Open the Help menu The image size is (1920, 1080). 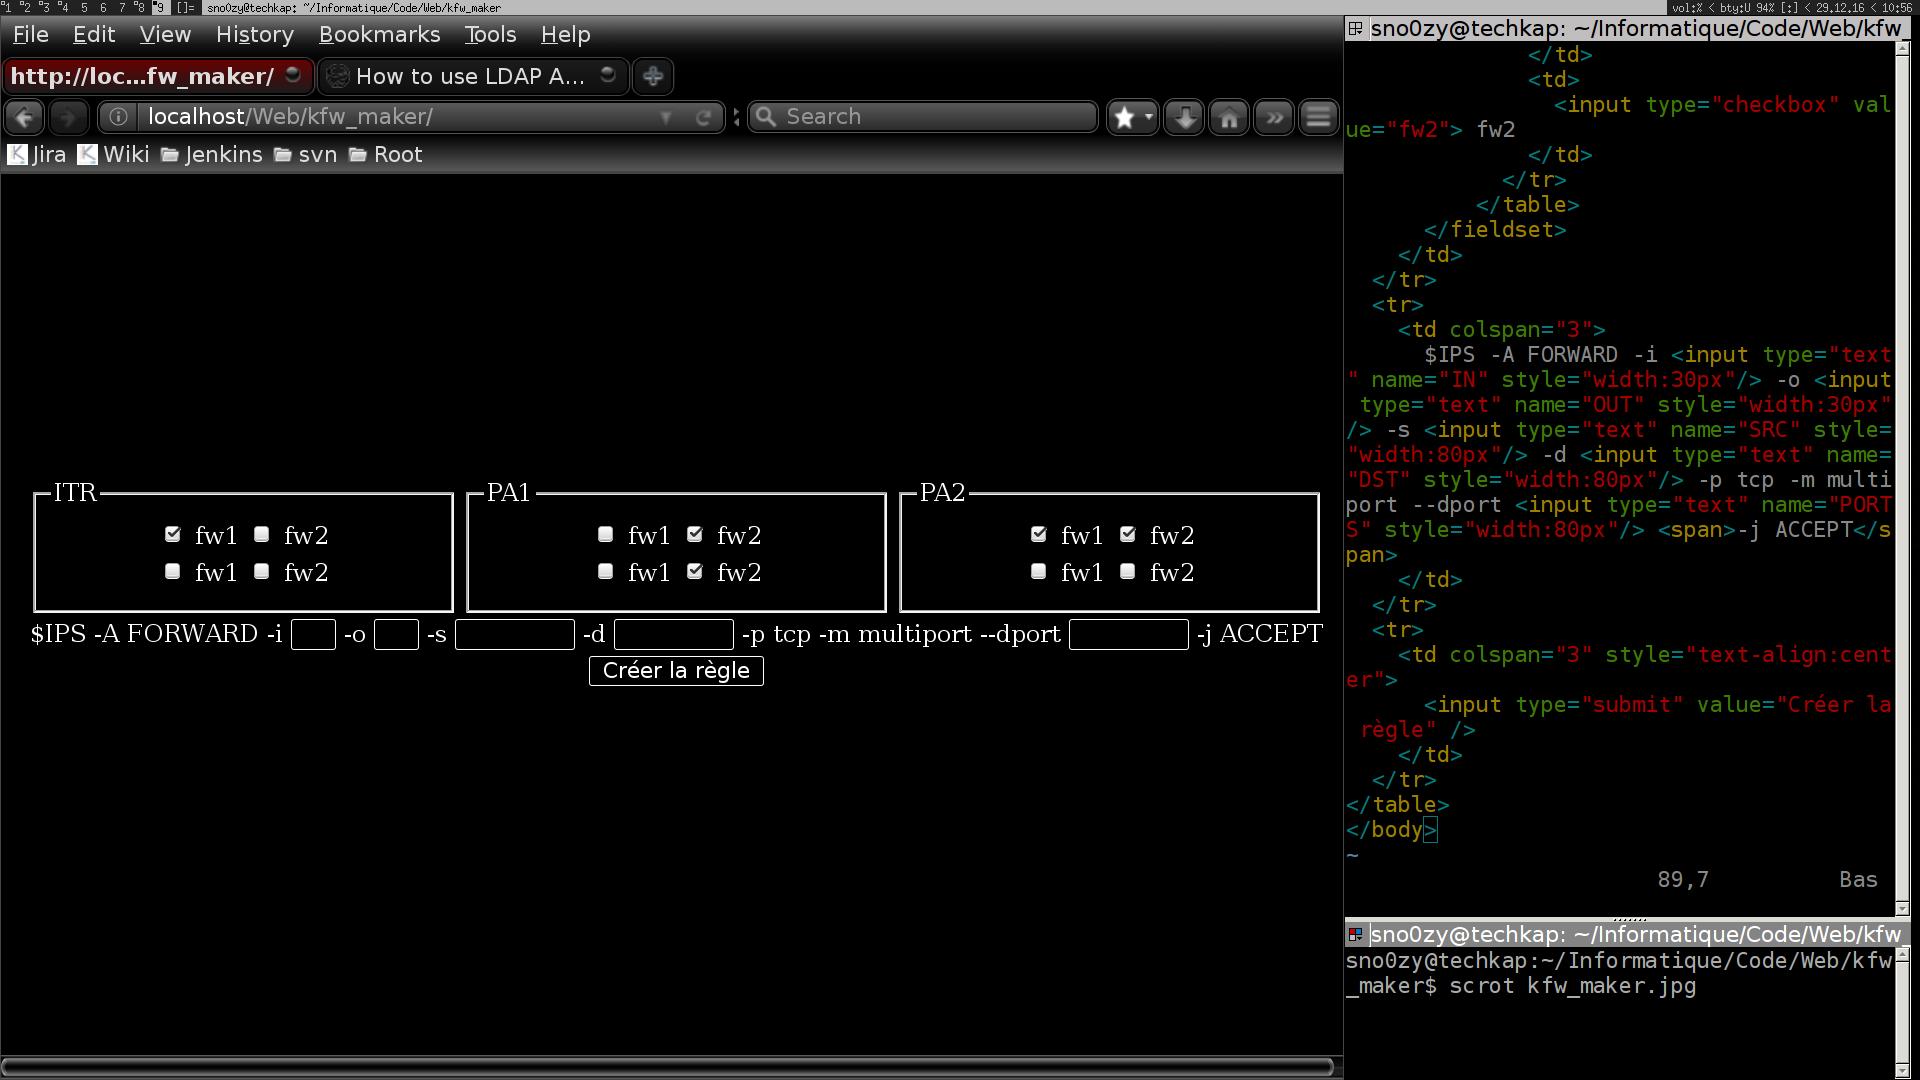[x=566, y=34]
